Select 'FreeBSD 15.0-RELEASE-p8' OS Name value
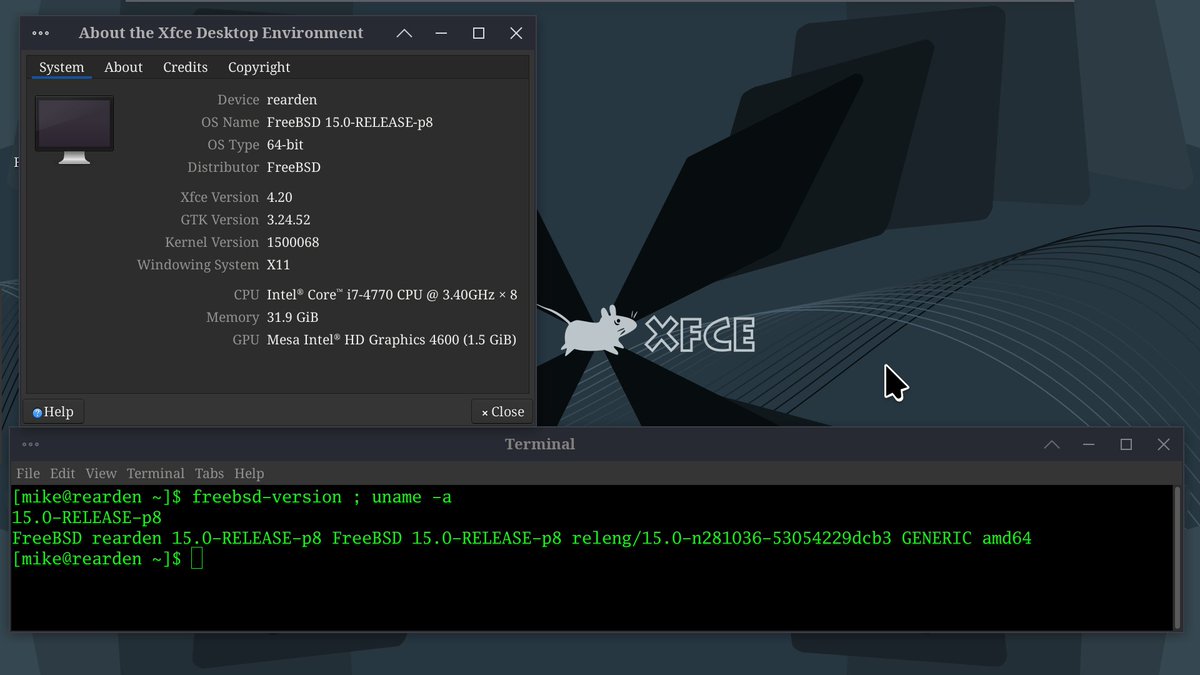 (x=350, y=122)
